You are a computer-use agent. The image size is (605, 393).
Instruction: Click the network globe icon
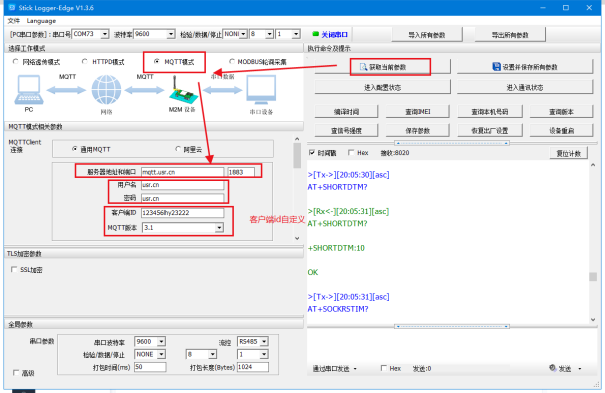tap(106, 89)
